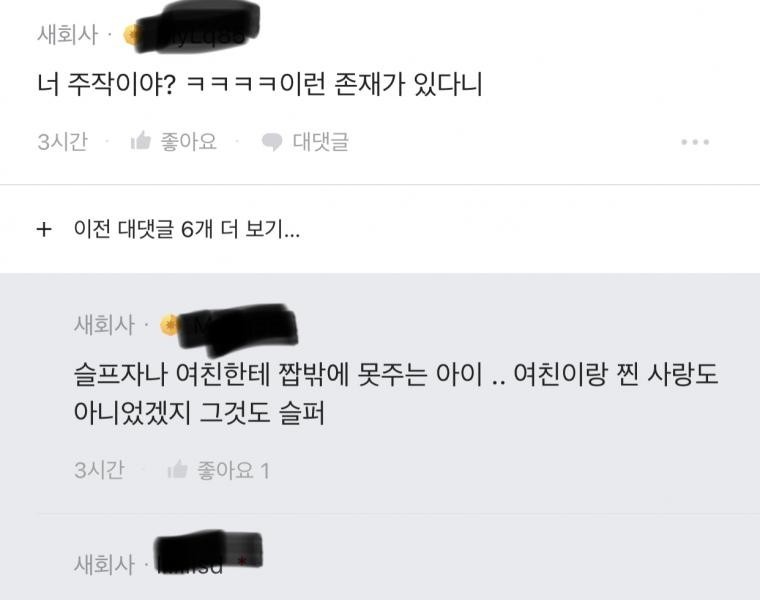Screen dimensions: 760x600
Task: Tap the yellow badge icon on the top comment
Action: (x=131, y=35)
